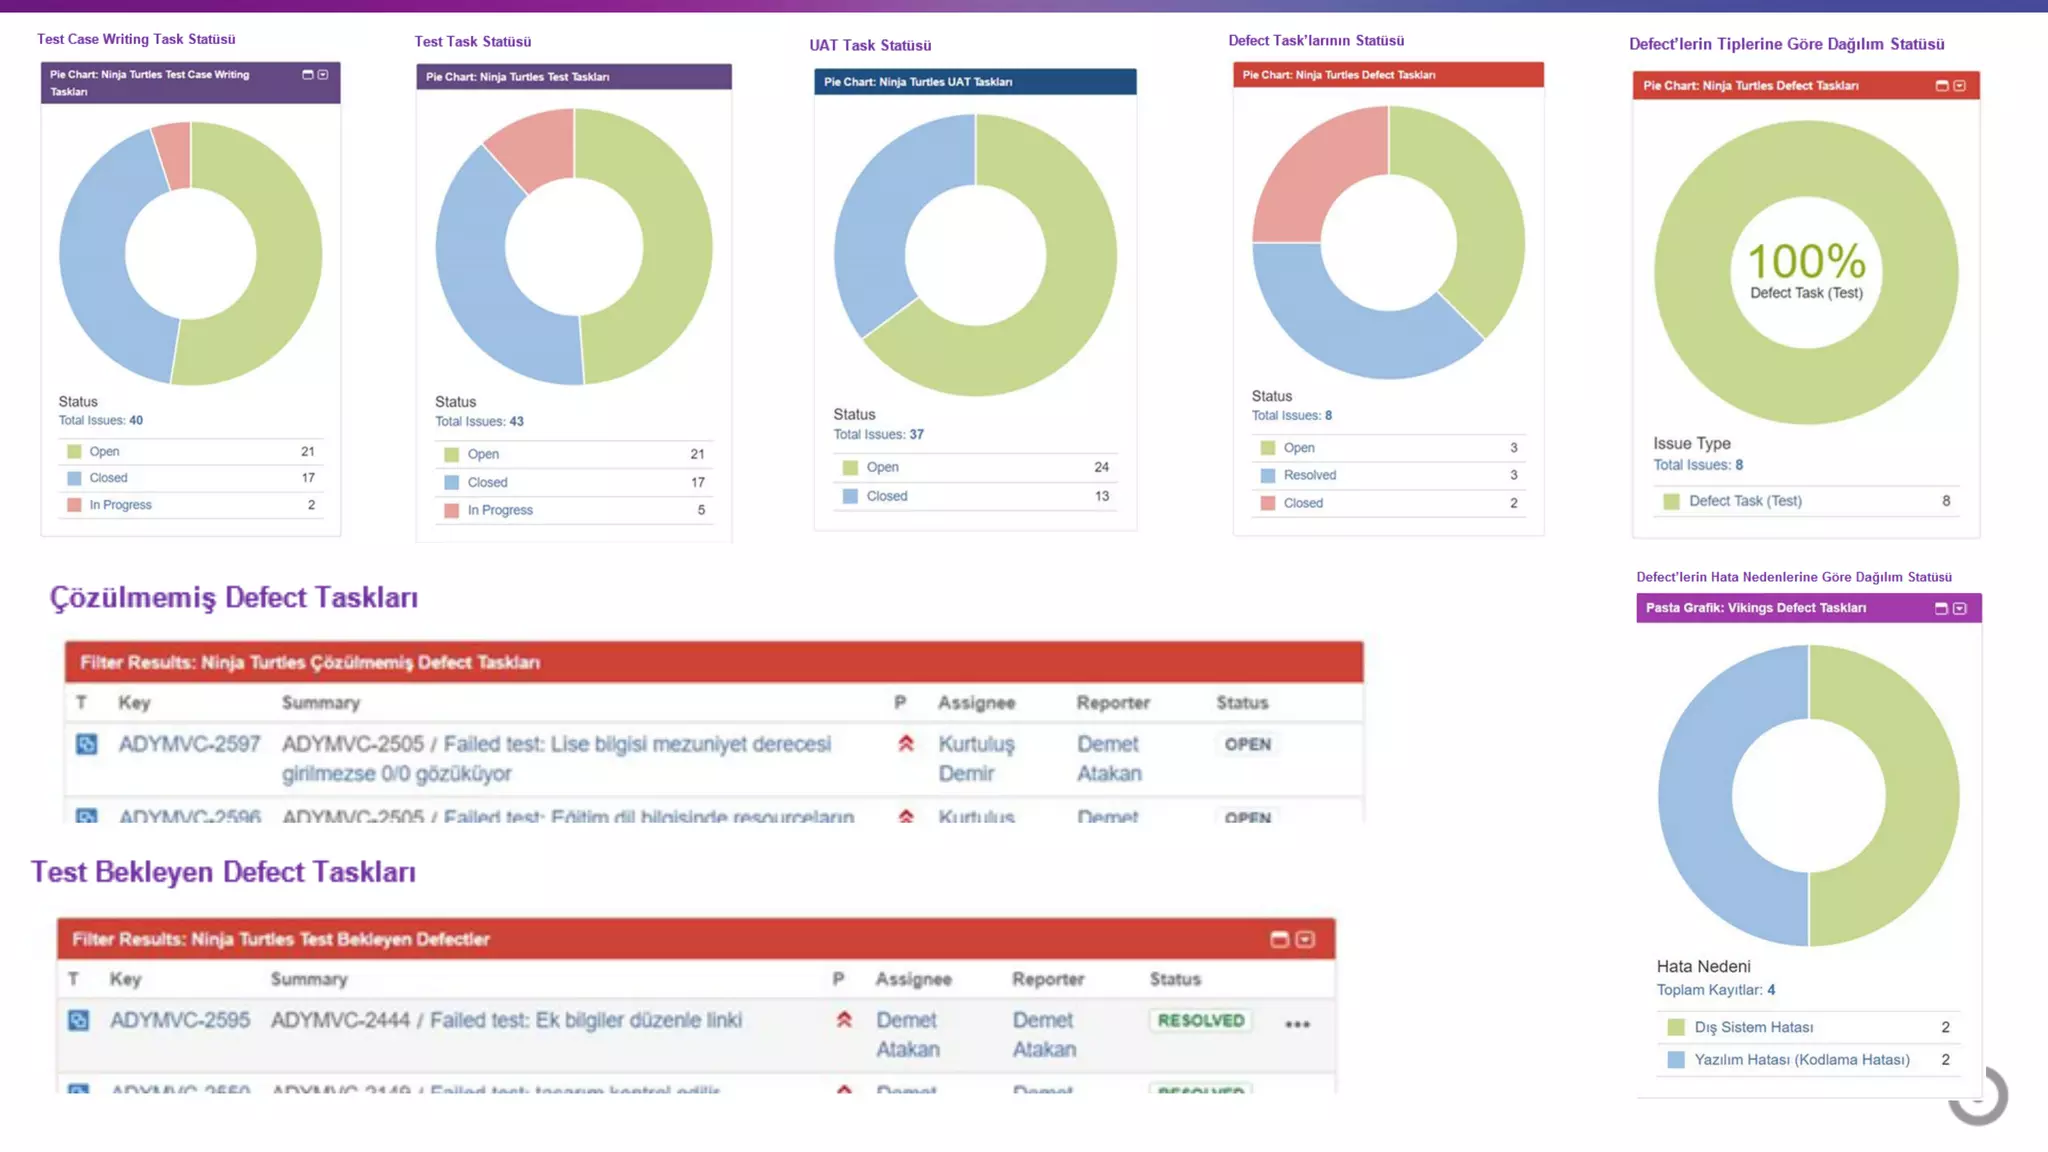Click issue type icon of ADYMVC-2597
This screenshot has width=2048, height=1152.
click(x=87, y=744)
